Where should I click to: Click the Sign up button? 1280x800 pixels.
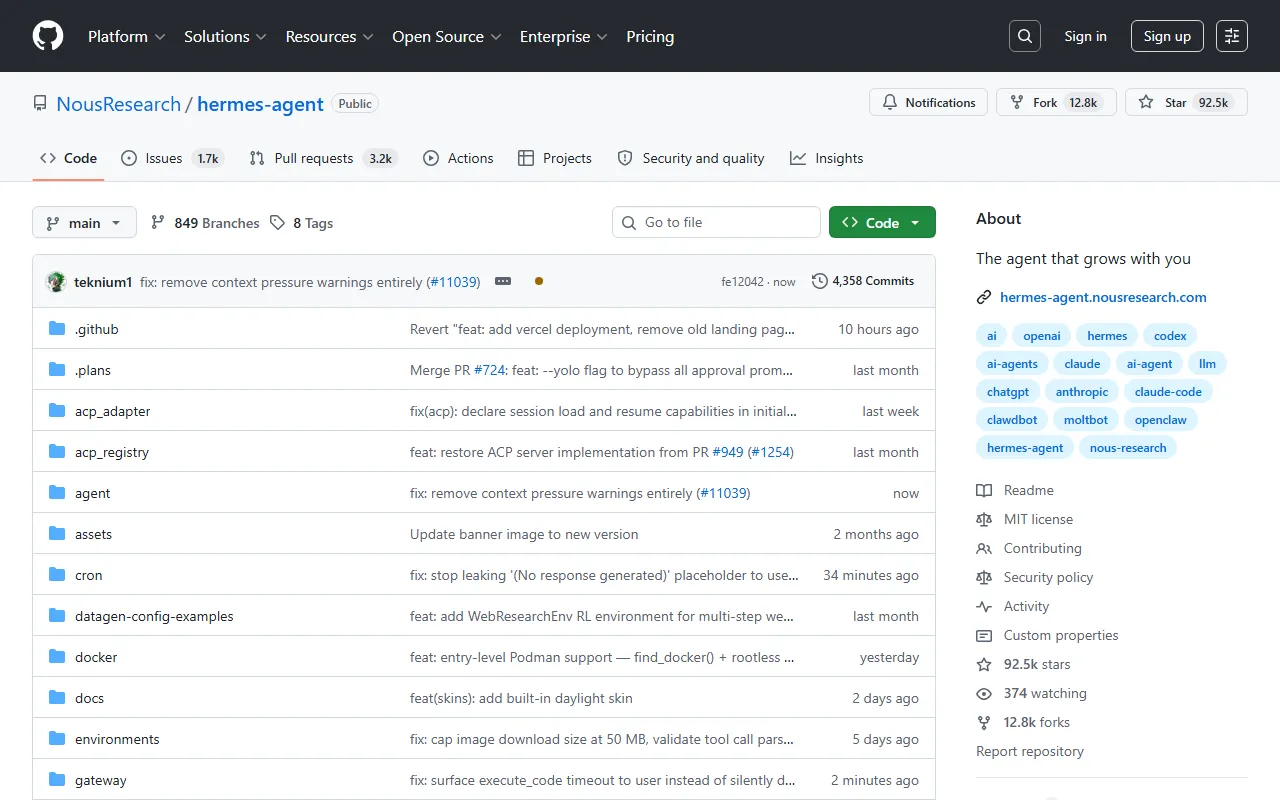click(x=1167, y=36)
